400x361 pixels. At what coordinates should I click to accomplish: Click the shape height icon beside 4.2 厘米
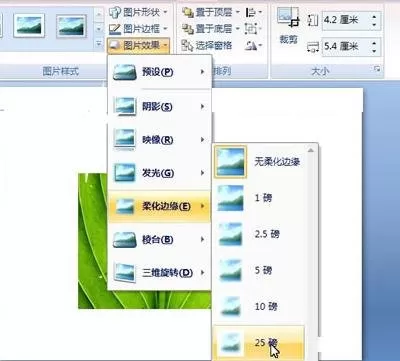coord(313,20)
